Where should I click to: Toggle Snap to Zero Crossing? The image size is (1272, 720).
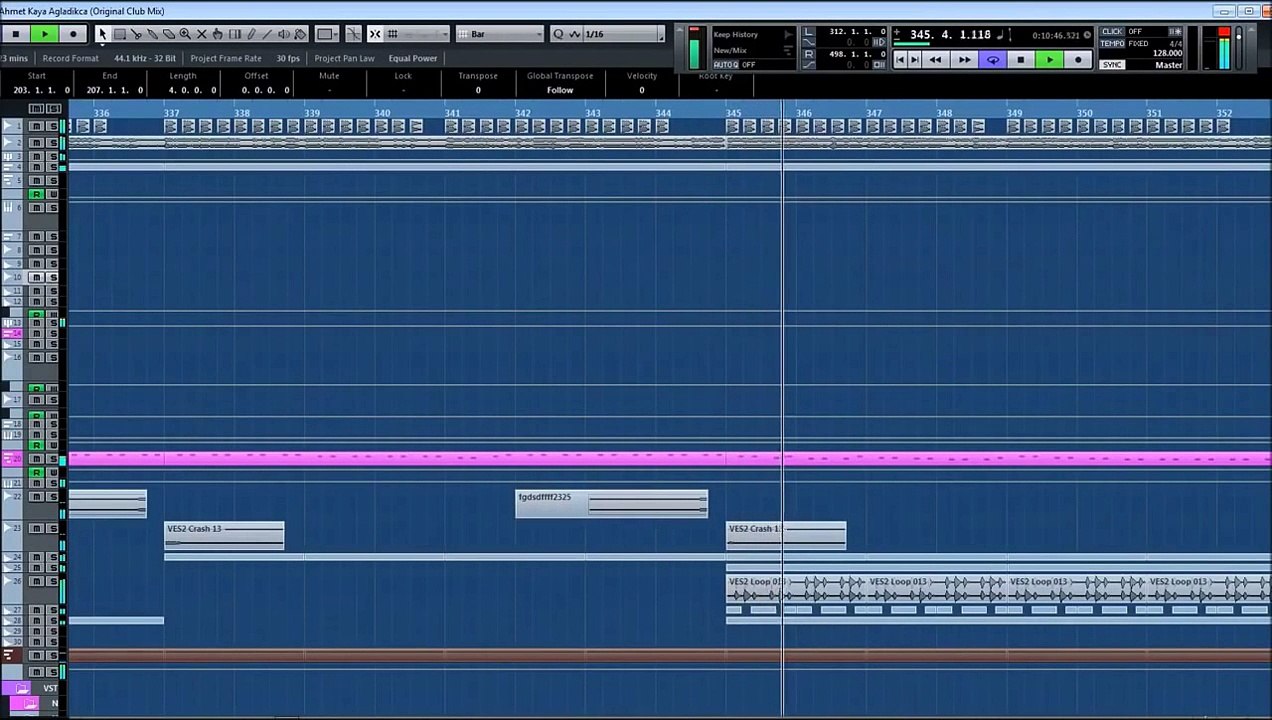(x=353, y=34)
